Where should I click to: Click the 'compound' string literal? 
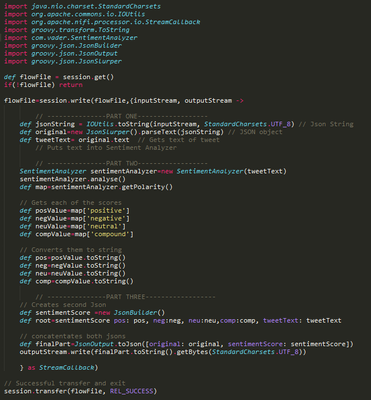point(110,234)
